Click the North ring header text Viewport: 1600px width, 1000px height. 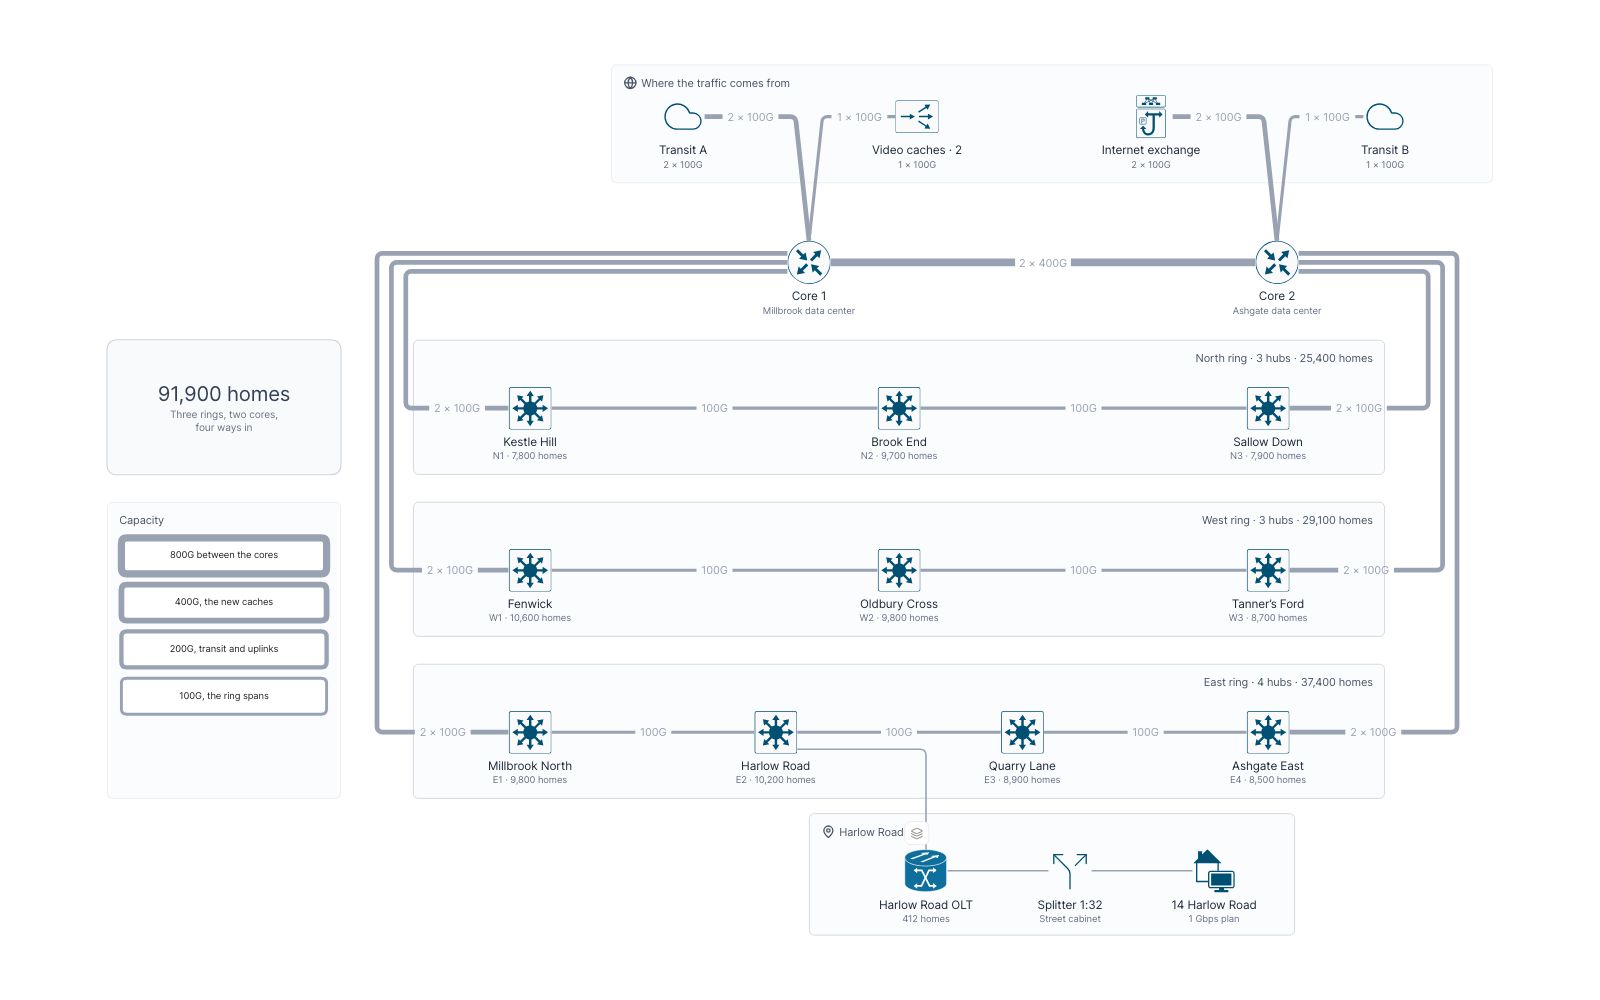pos(1284,358)
